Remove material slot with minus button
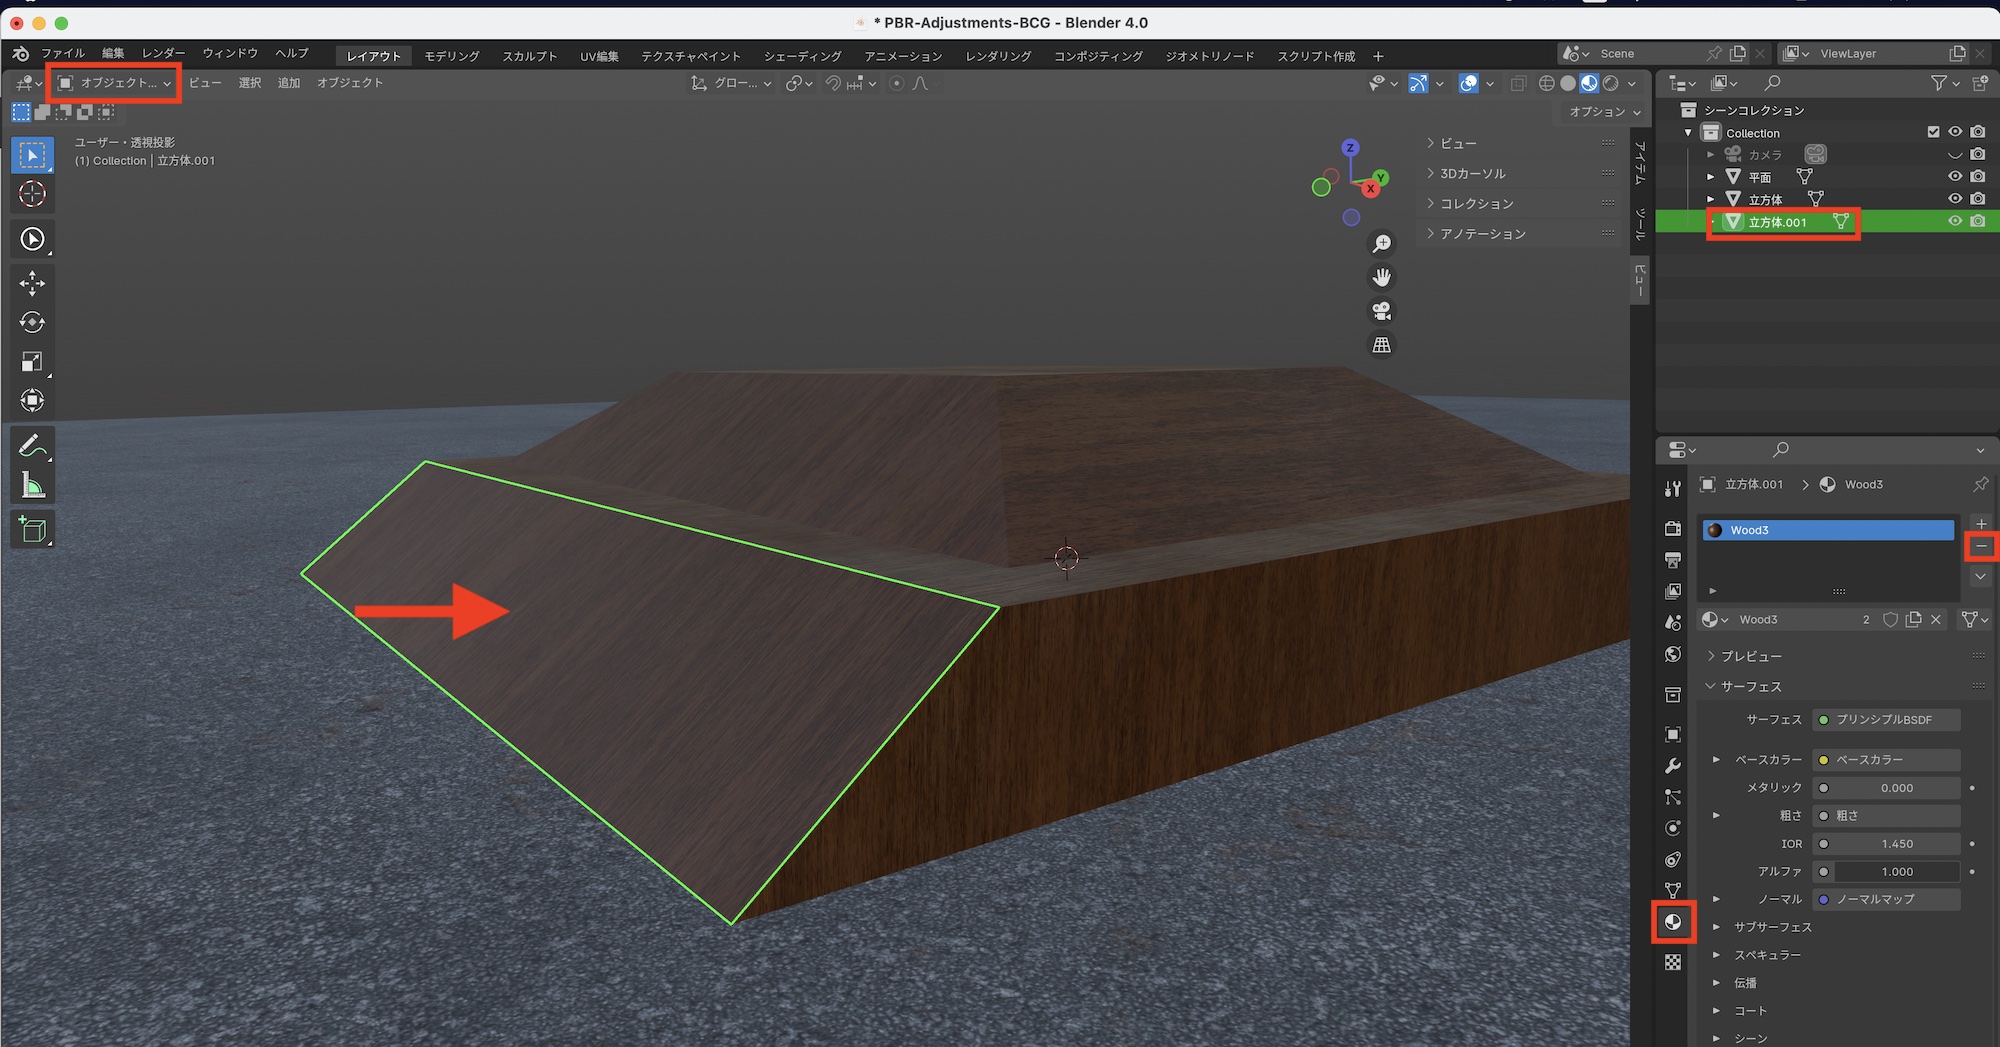This screenshot has height=1047, width=2000. [1981, 546]
